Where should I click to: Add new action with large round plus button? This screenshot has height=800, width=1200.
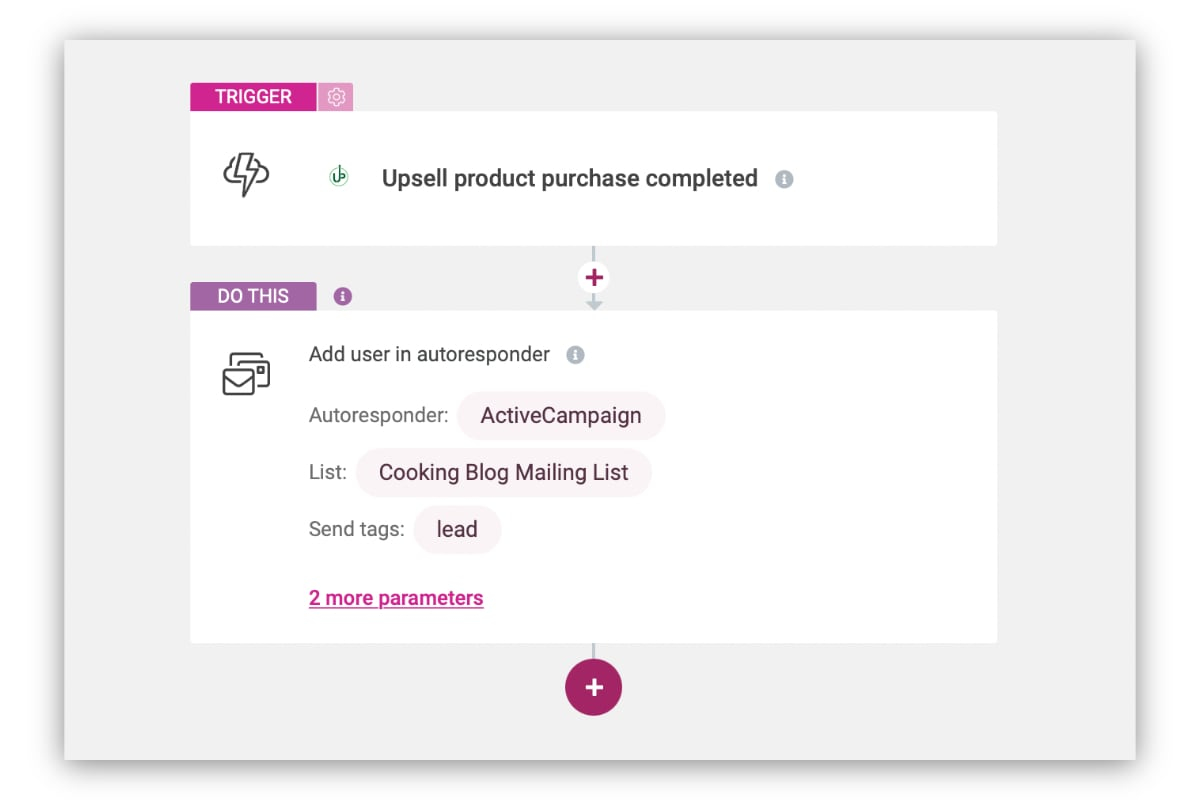[594, 687]
